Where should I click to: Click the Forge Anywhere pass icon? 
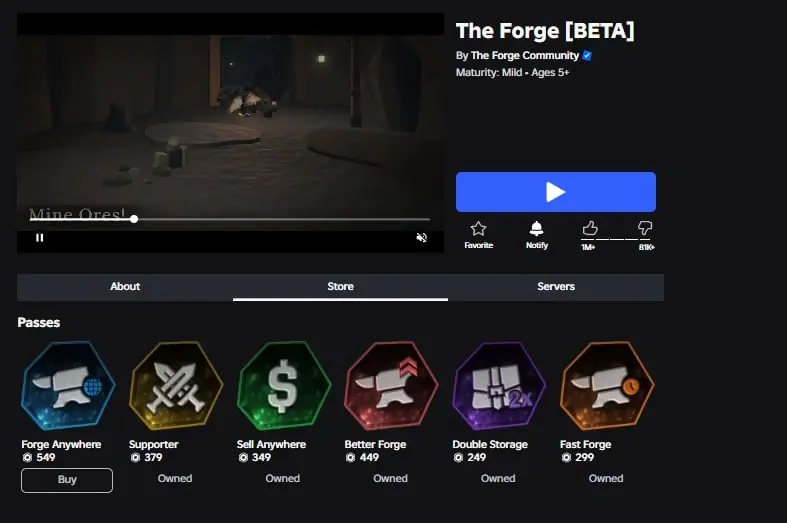(68, 385)
